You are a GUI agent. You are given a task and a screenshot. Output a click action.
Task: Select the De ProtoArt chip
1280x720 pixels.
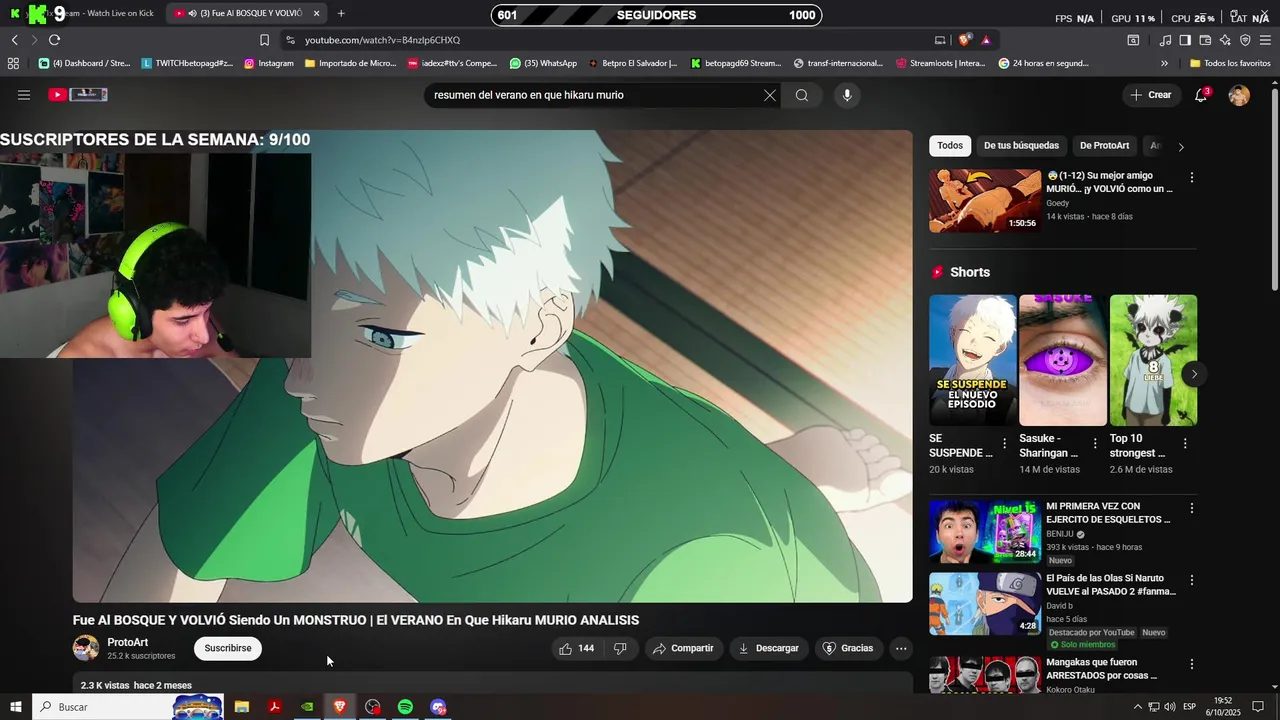point(1104,145)
